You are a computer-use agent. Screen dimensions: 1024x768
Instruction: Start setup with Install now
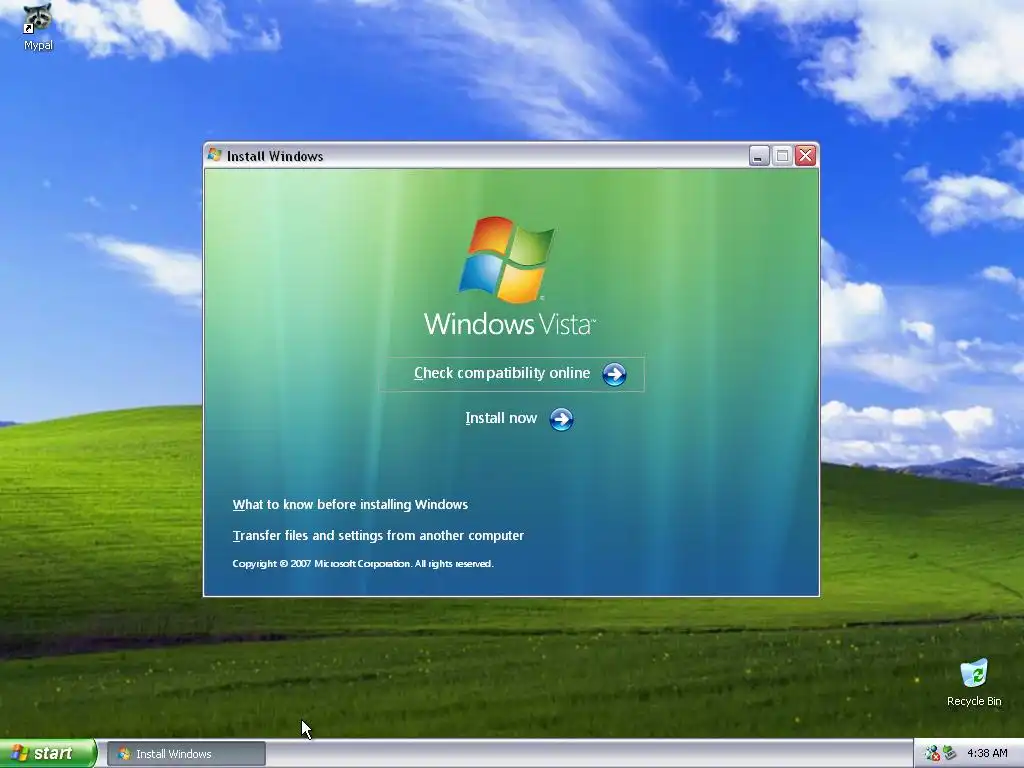pos(519,419)
